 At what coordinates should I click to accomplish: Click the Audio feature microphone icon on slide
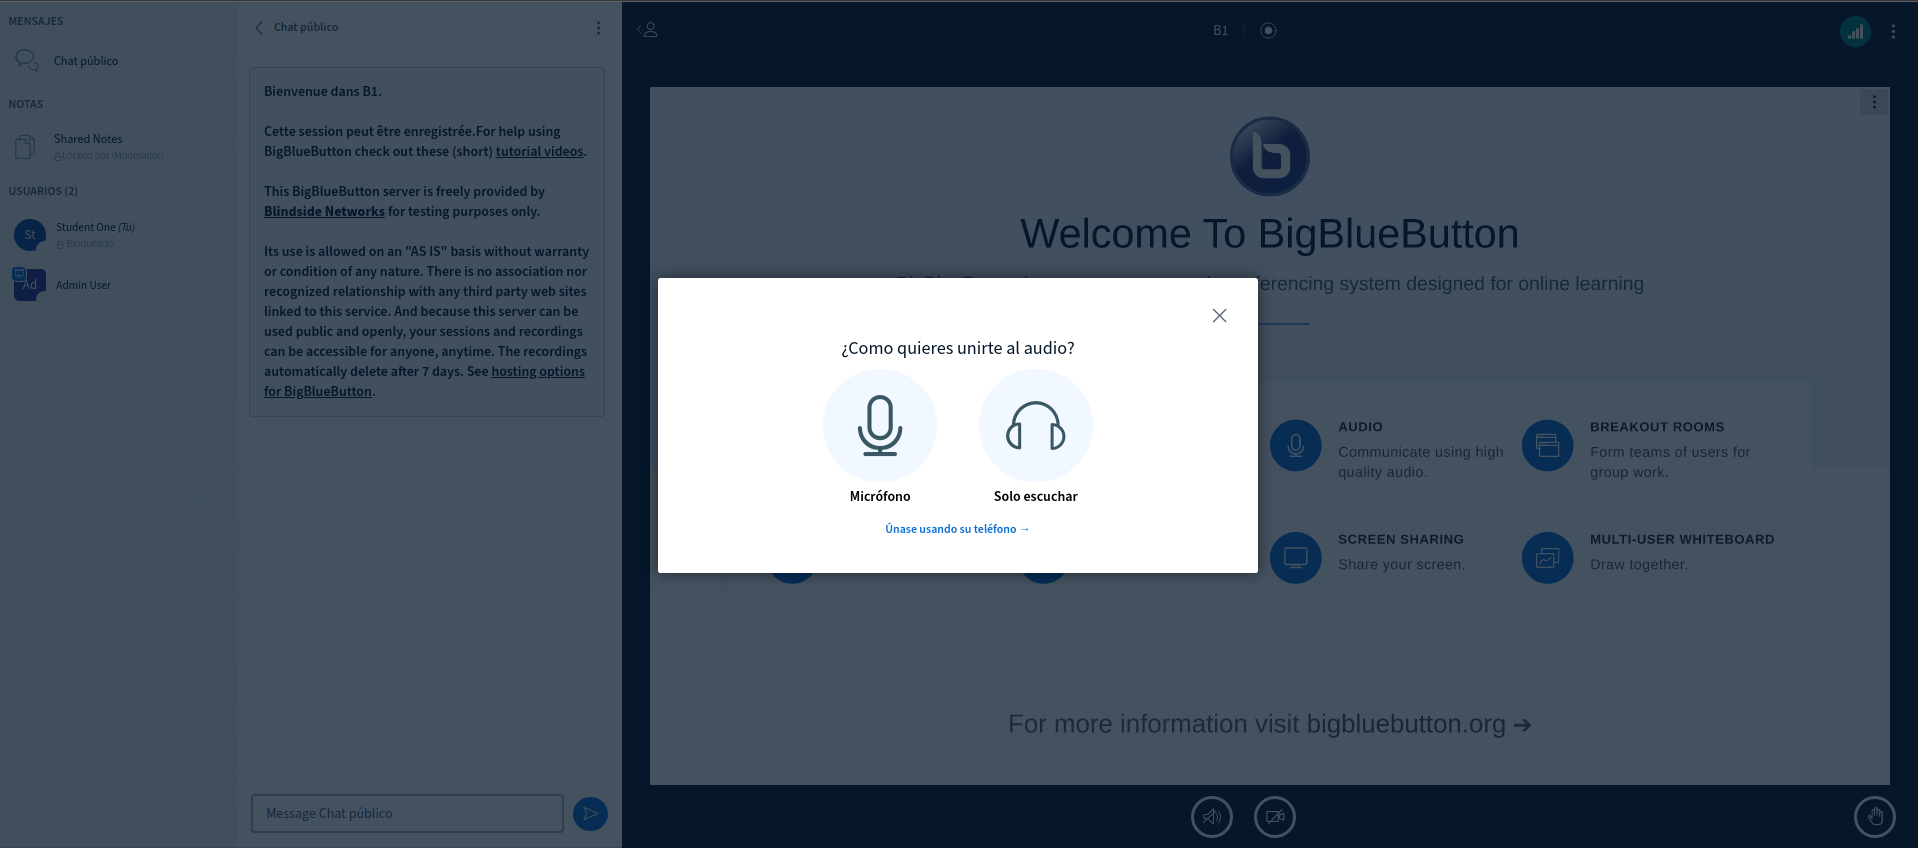(x=1296, y=446)
